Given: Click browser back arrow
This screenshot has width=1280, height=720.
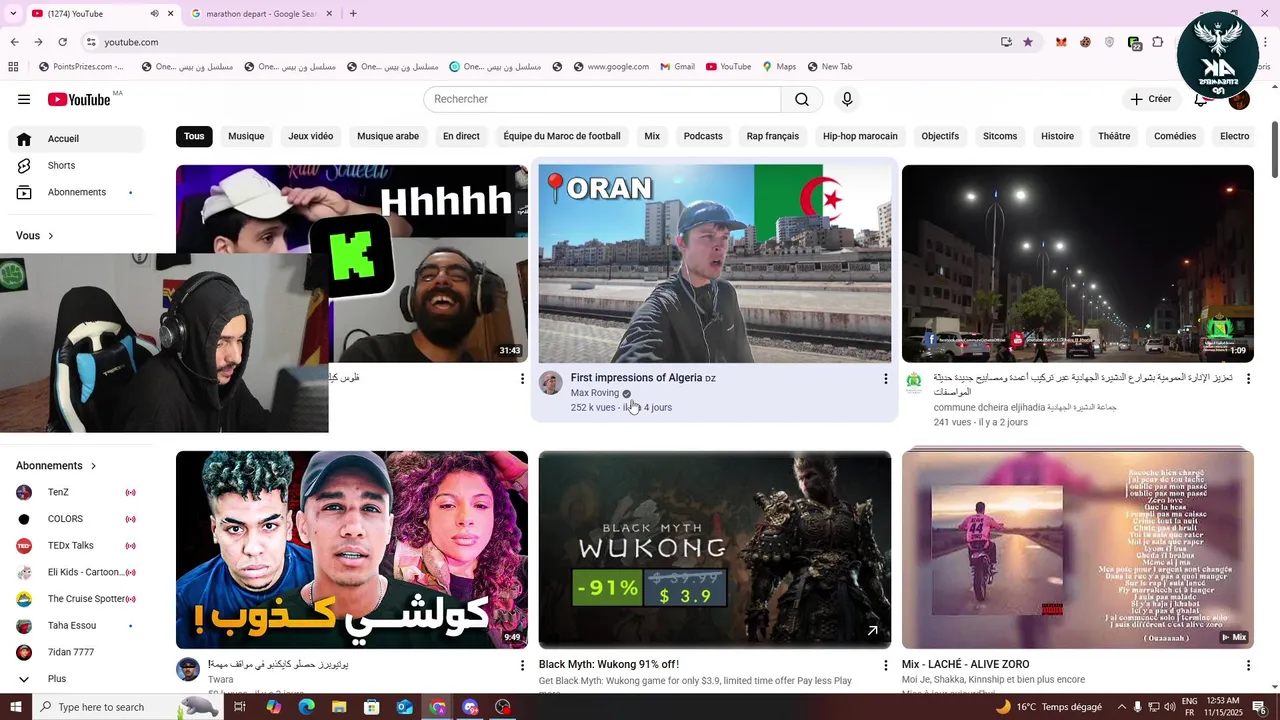Looking at the screenshot, I should (x=14, y=42).
